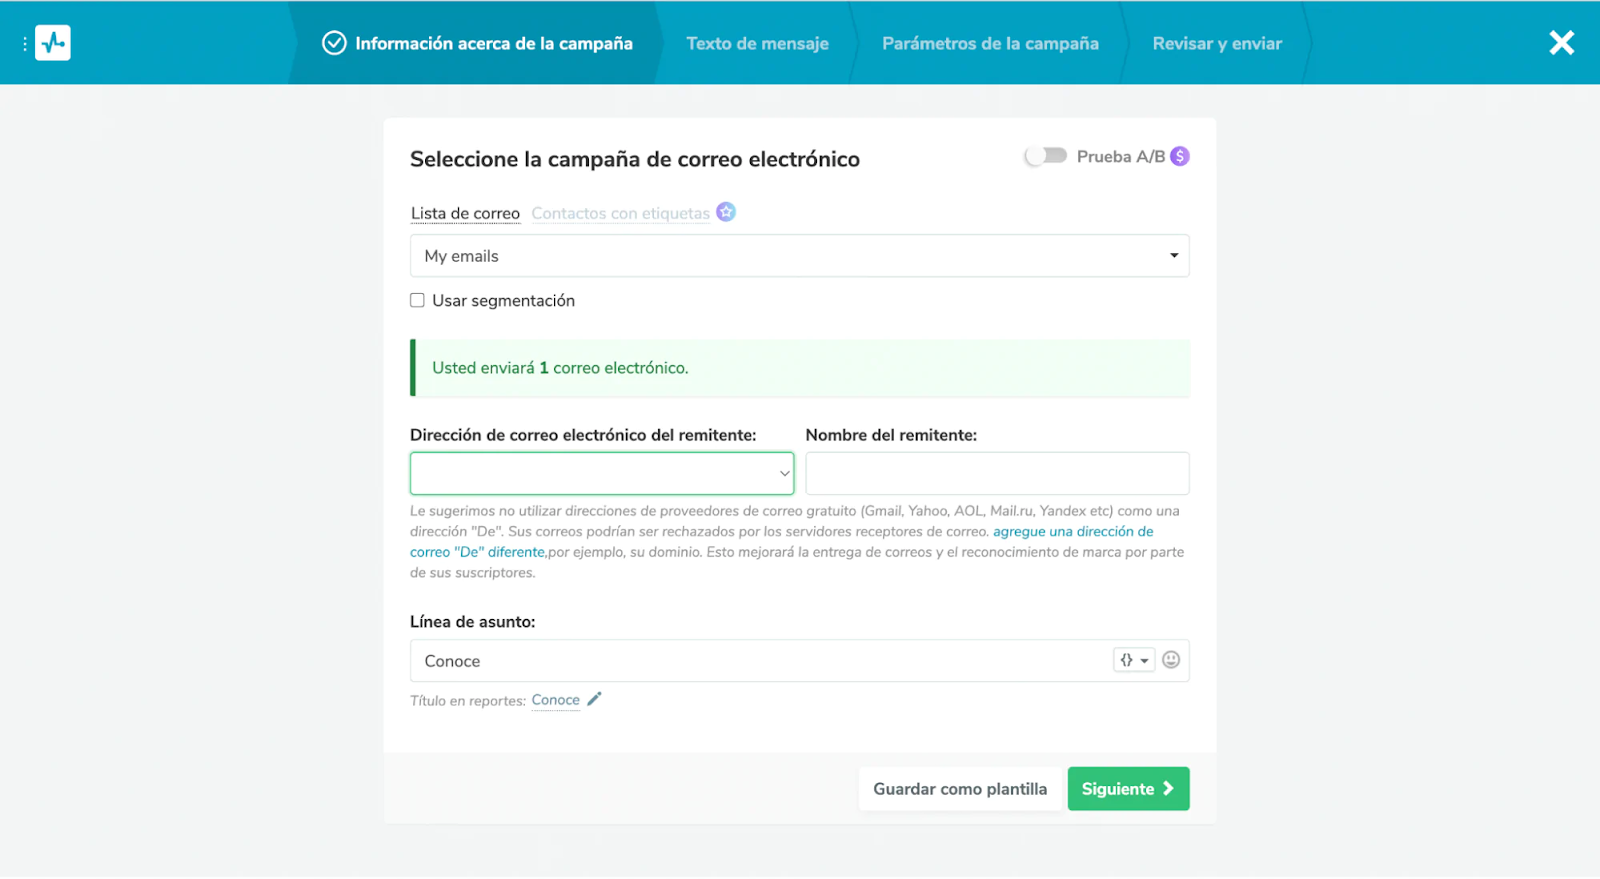Click the Nombre del remitente input field
Screen dimensions: 1600x879
[997, 473]
